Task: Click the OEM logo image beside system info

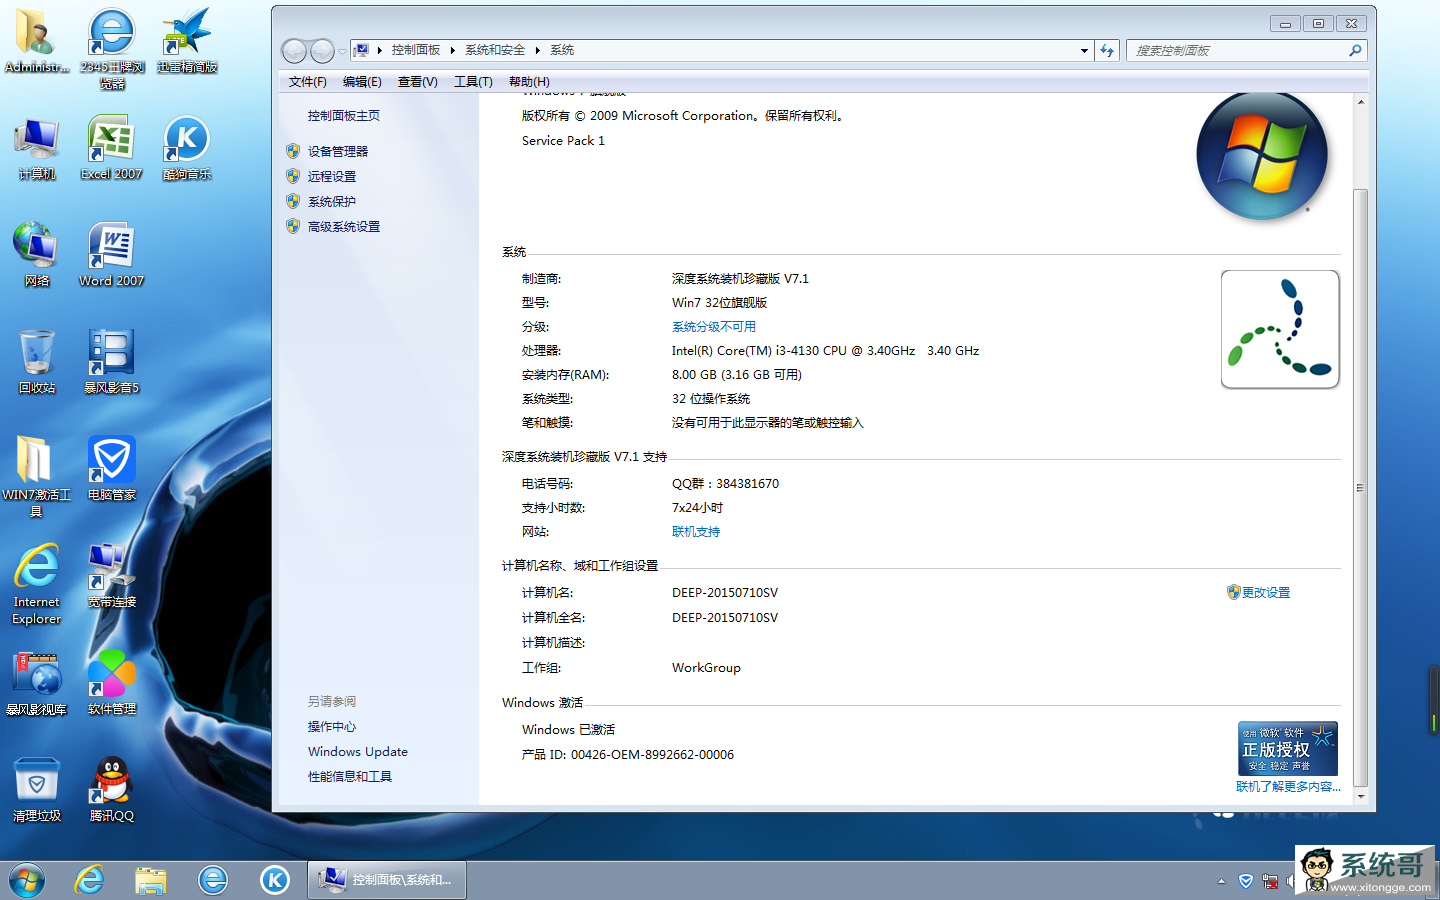Action: click(x=1280, y=329)
